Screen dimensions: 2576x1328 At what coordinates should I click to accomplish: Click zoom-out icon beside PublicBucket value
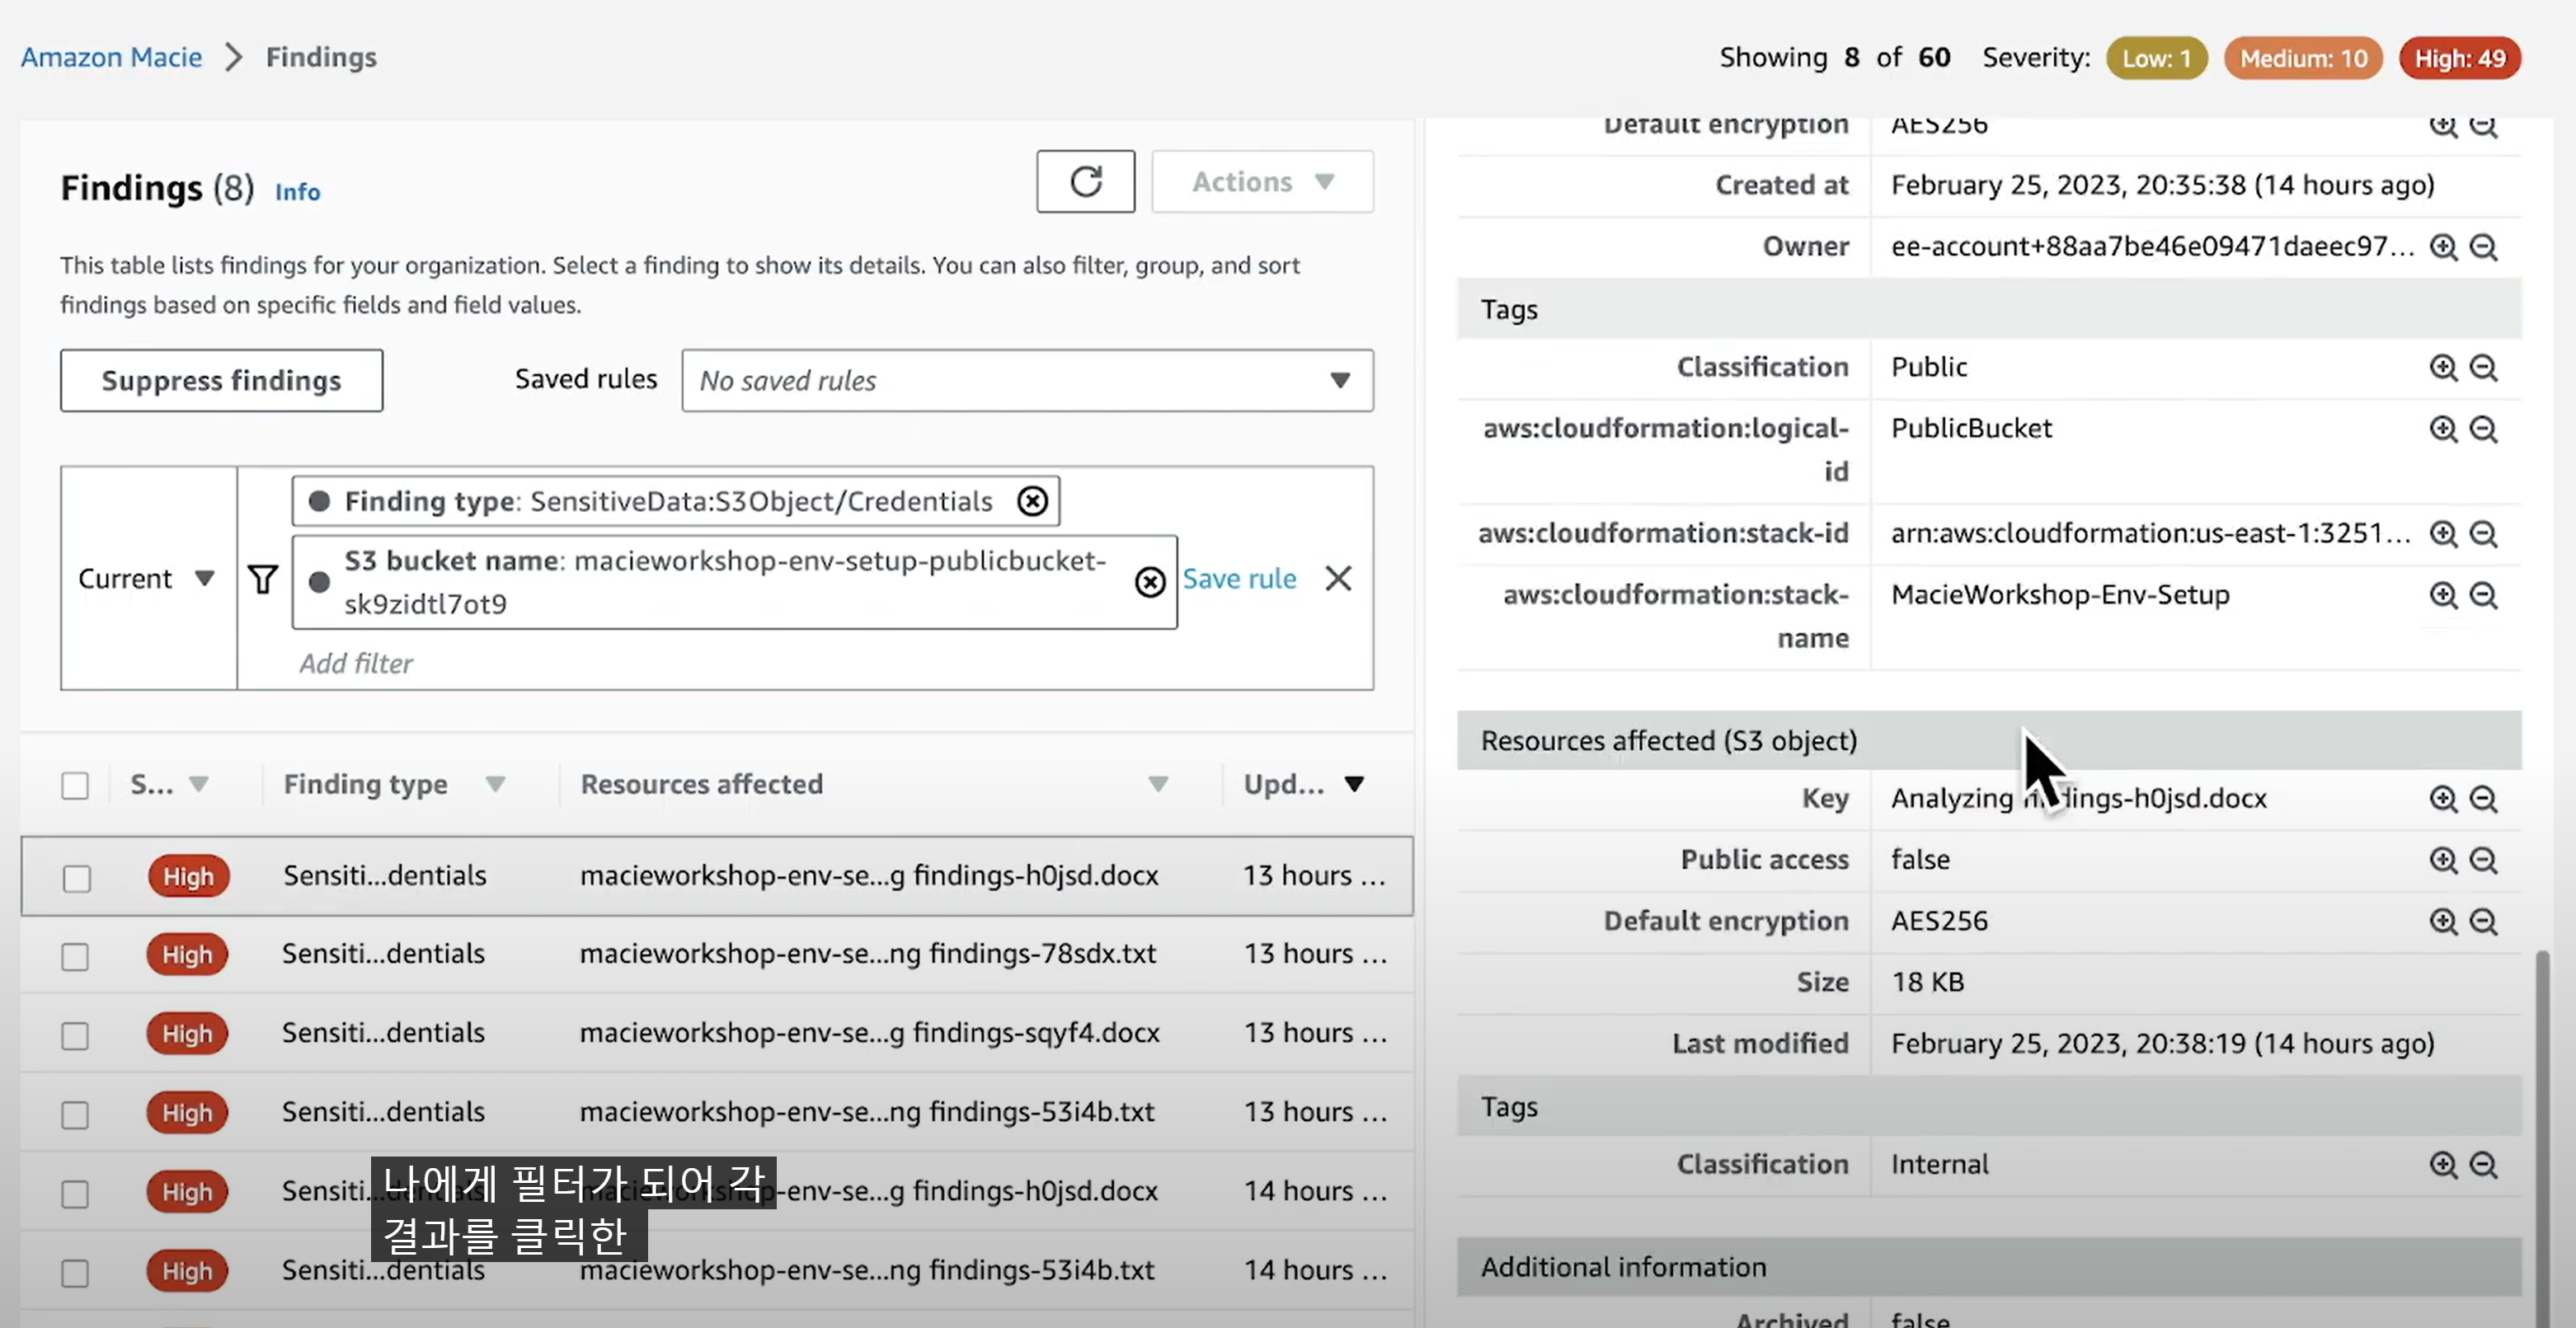coord(2484,429)
